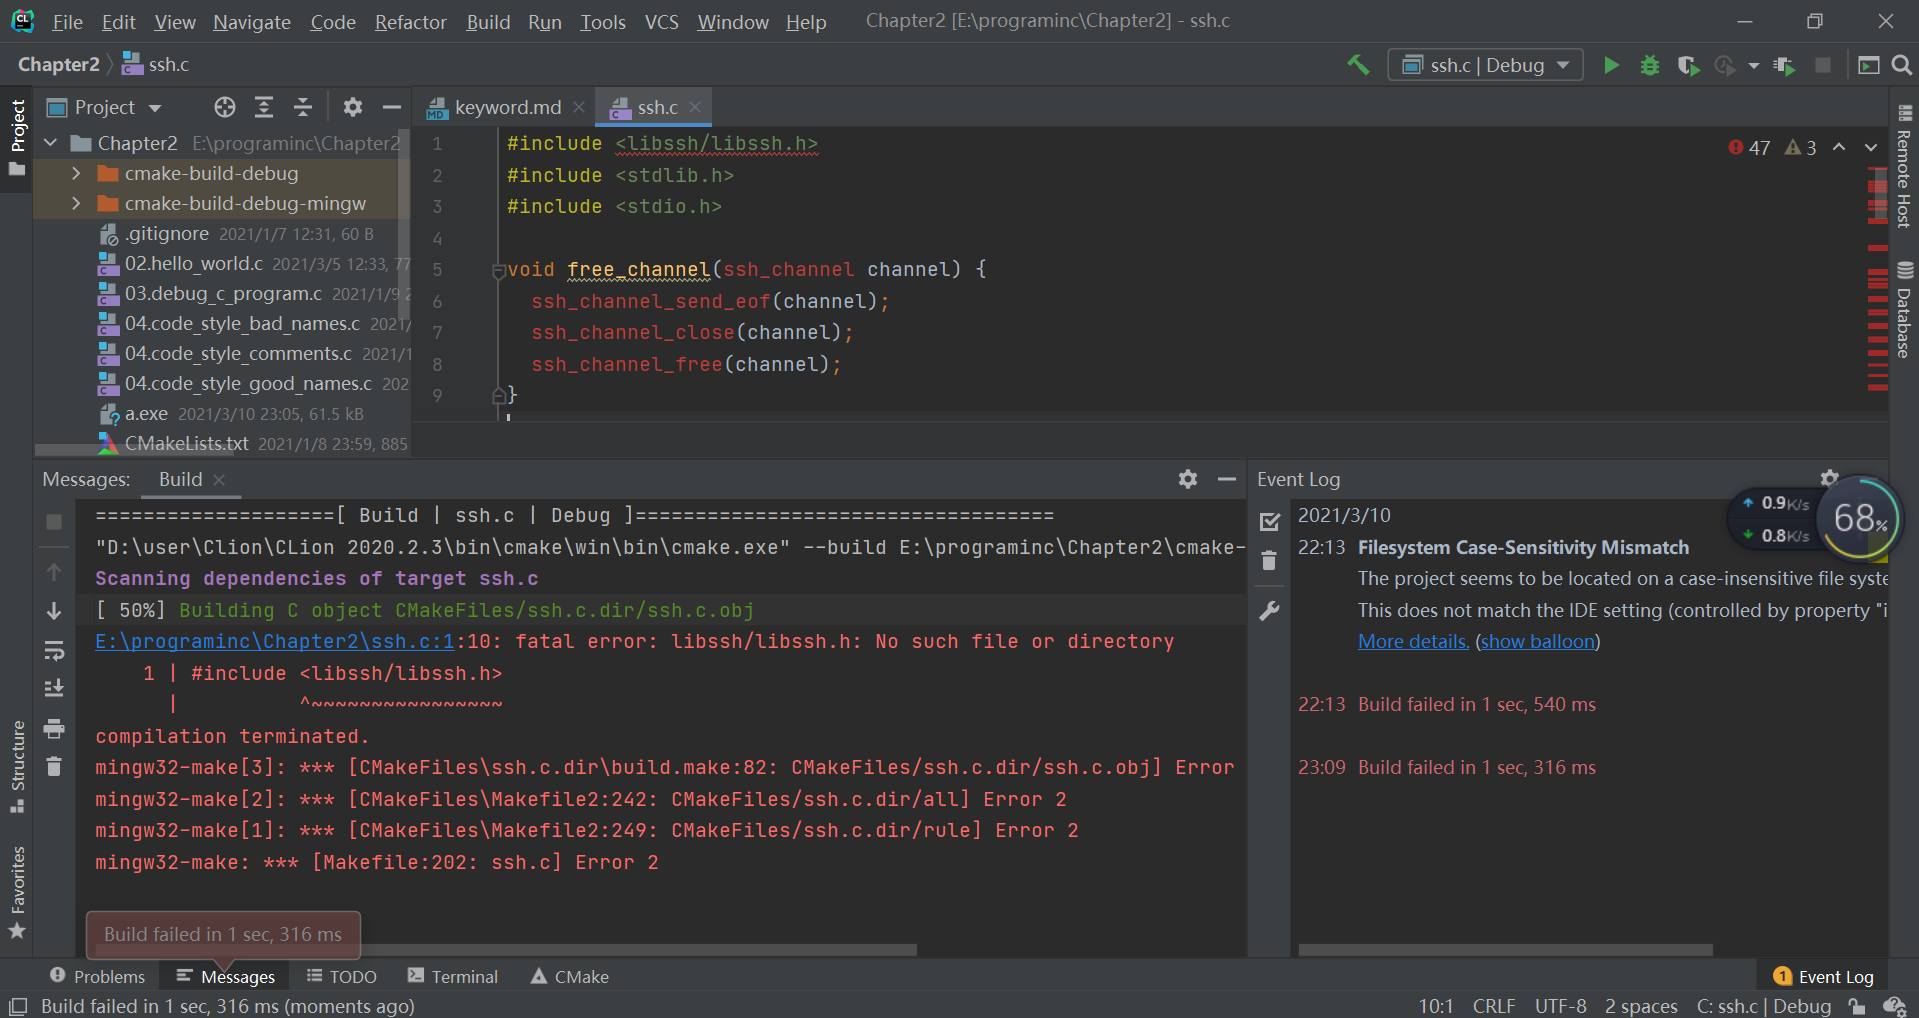This screenshot has height=1018, width=1919.
Task: Expand the cmake-build-debug folder
Action: [76, 173]
